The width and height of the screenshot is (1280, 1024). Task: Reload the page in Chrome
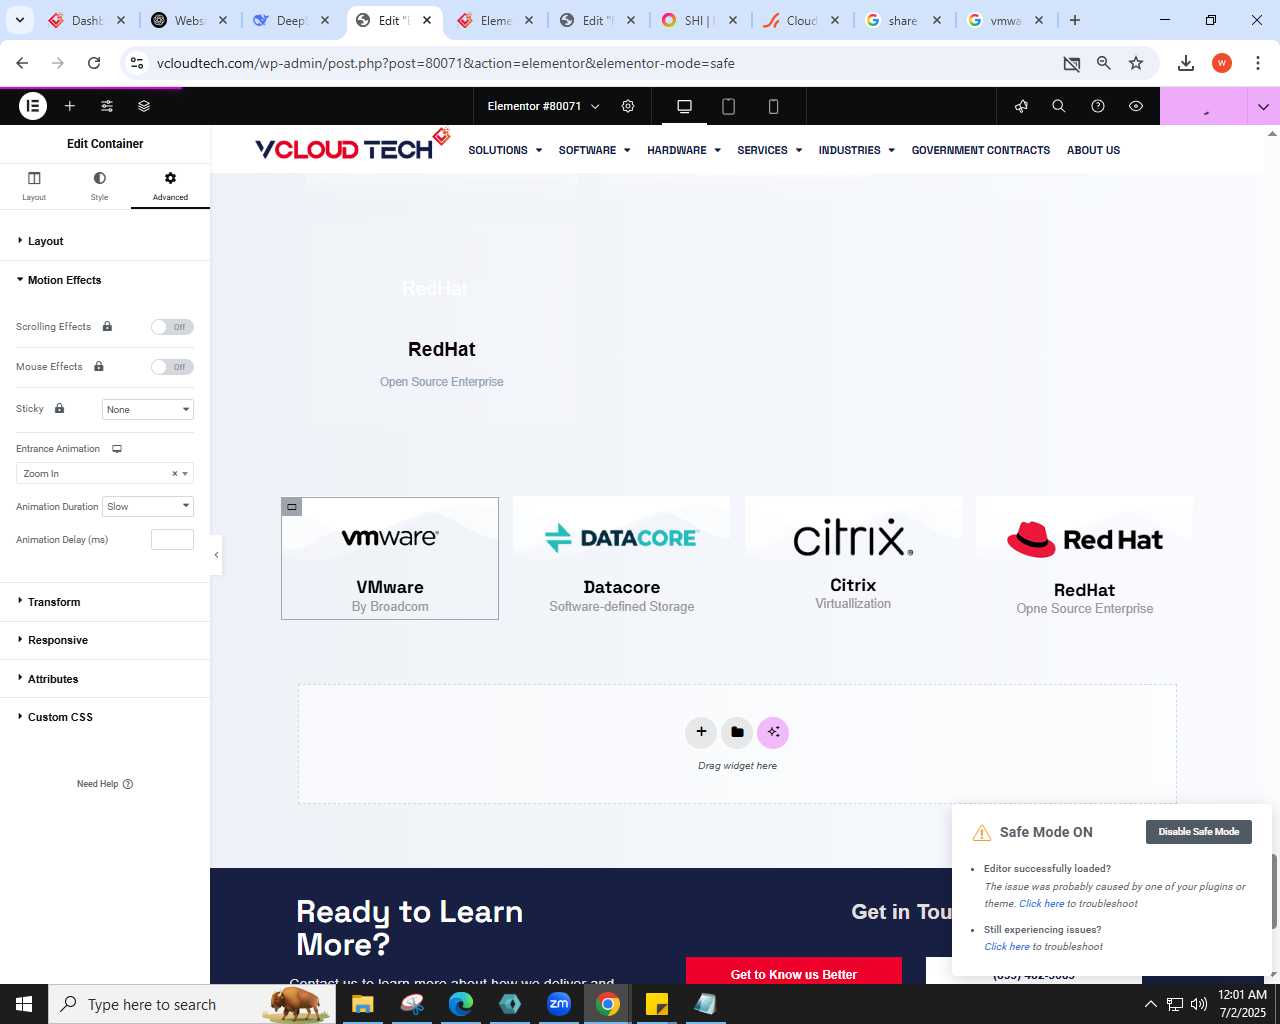pos(94,63)
